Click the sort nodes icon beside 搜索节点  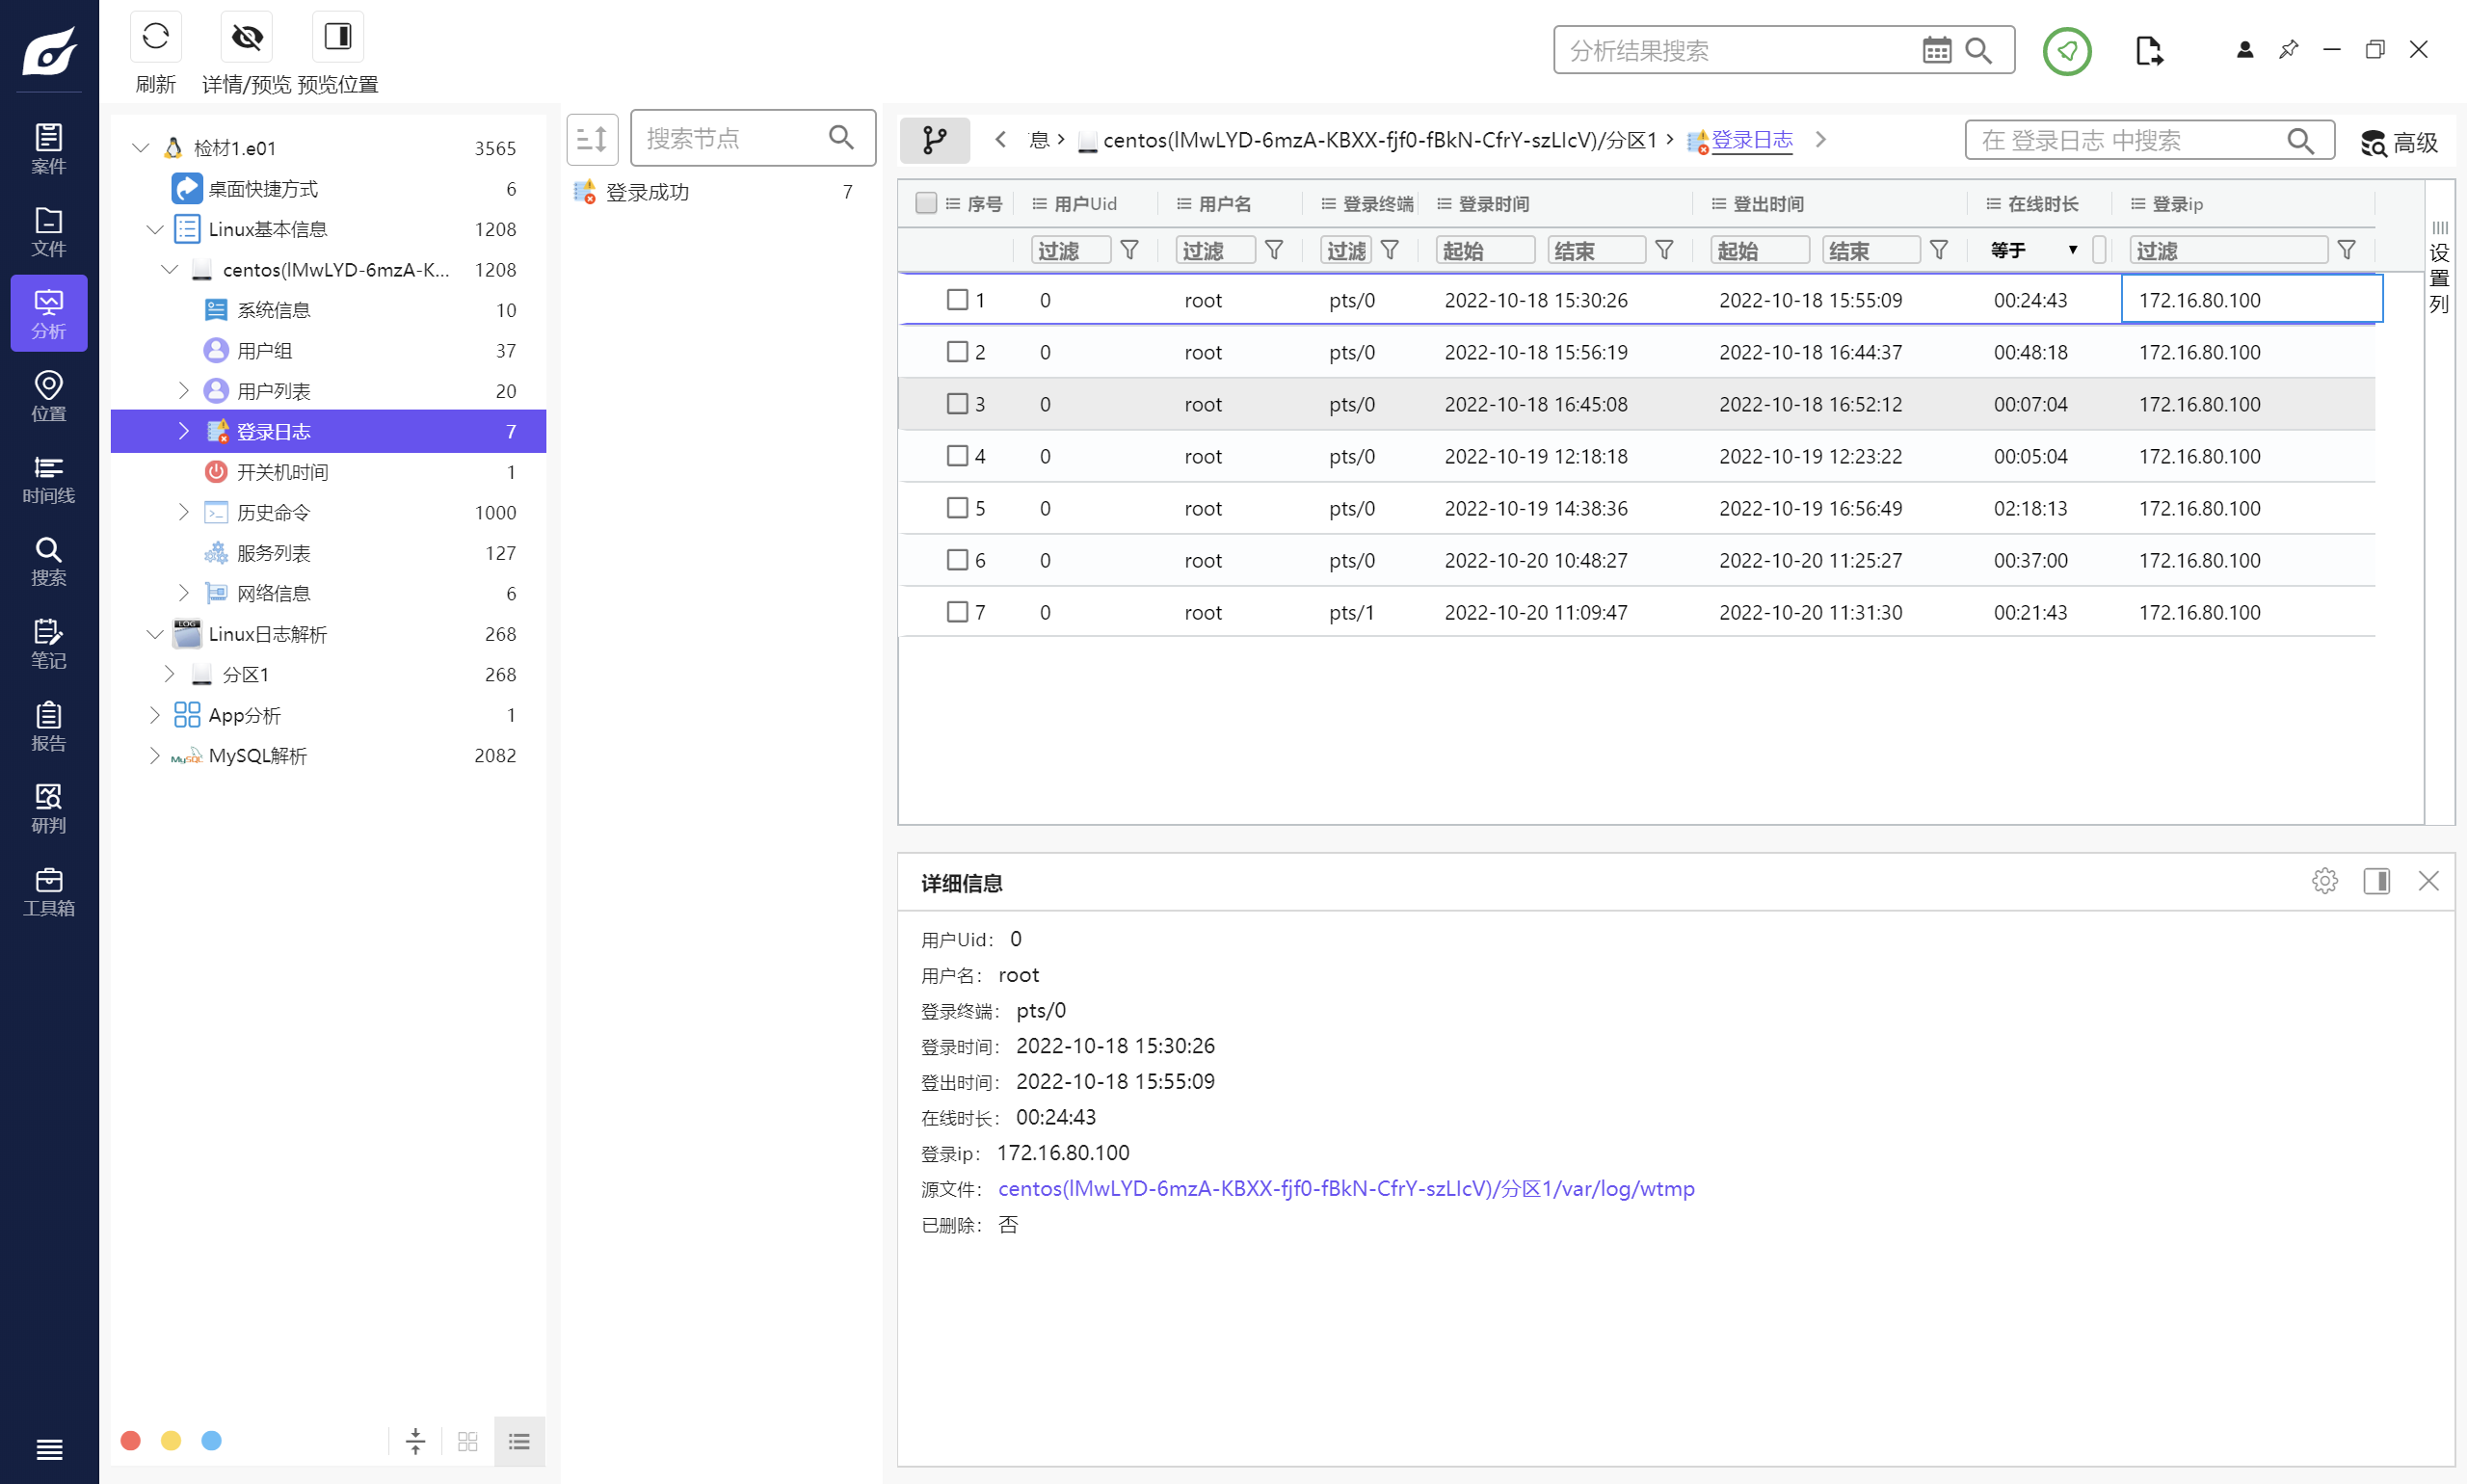pyautogui.click(x=592, y=138)
